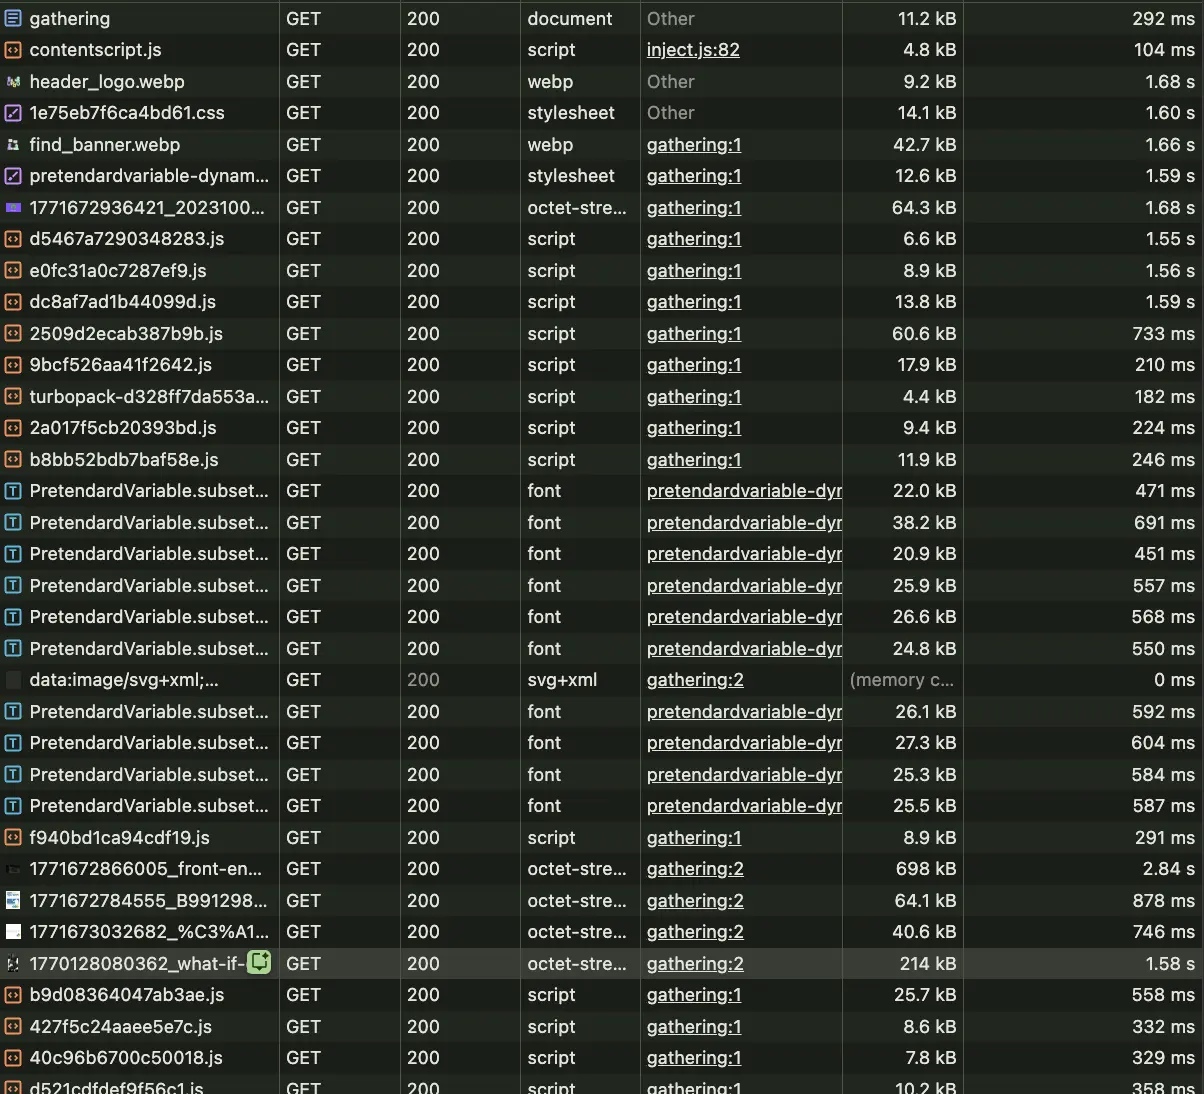Open the inject.js:82 initiator link

point(693,50)
